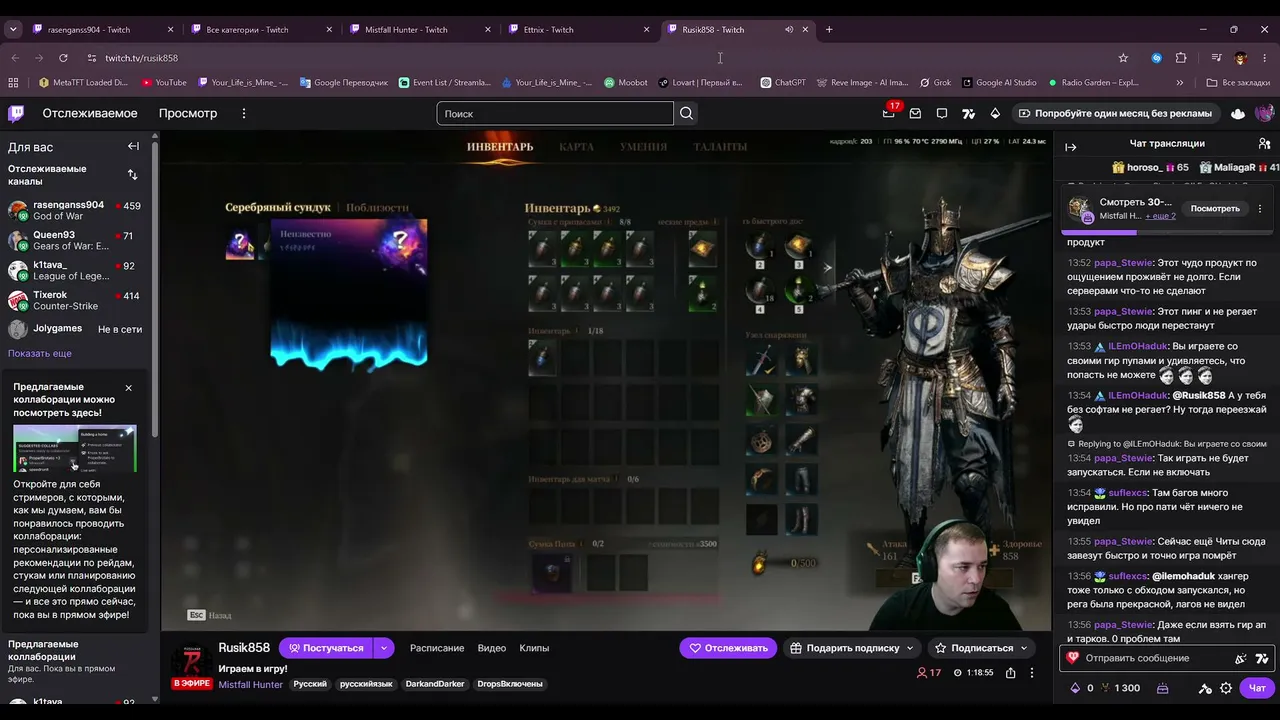
Task: Open top navigation more dots menu
Action: 243,113
